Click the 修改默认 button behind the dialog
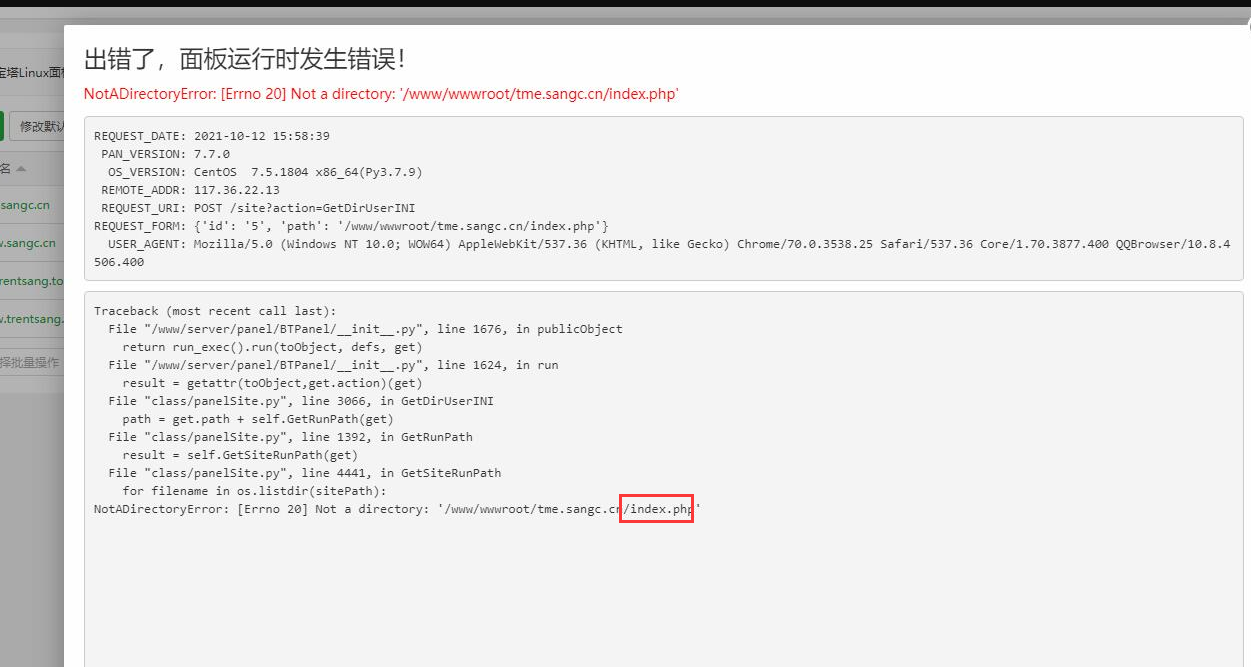 click(38, 127)
